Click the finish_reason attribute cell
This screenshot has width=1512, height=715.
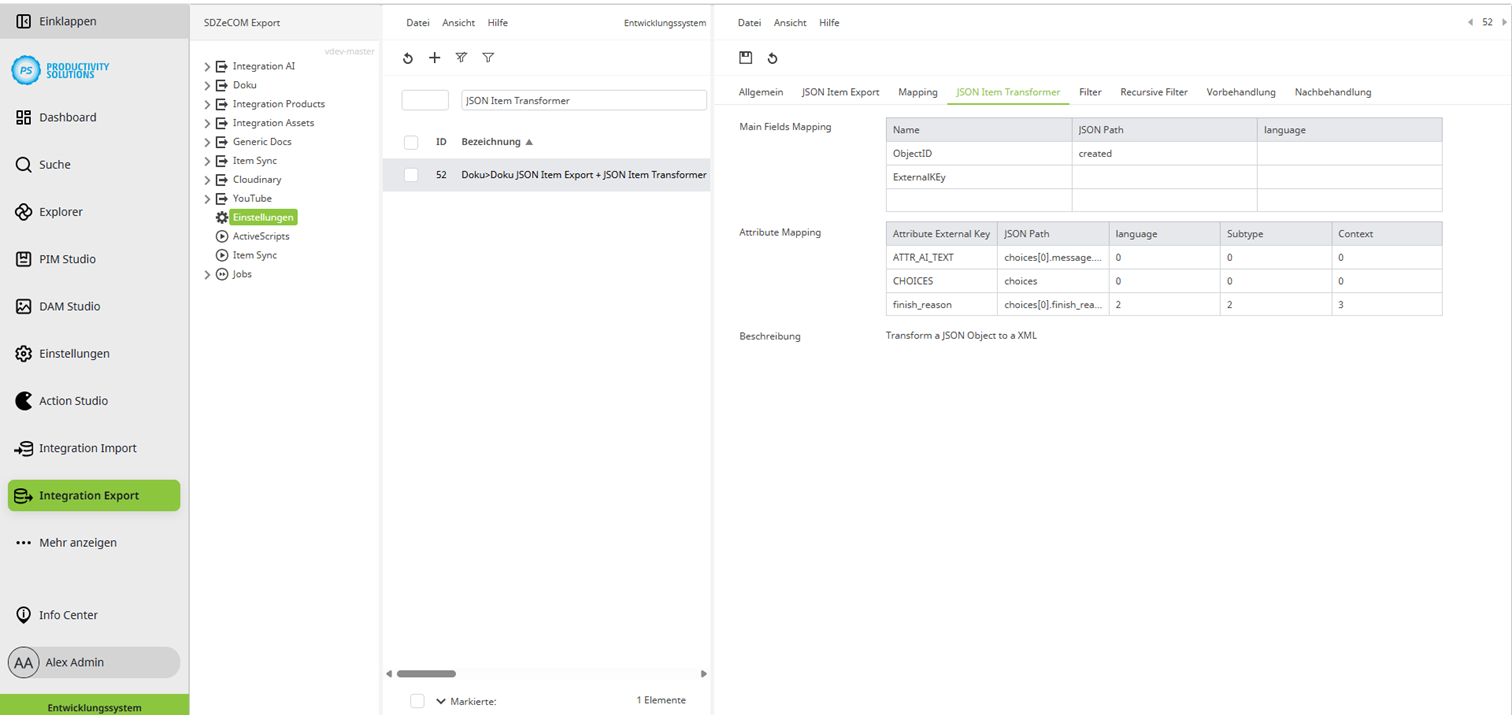pyautogui.click(x=942, y=304)
